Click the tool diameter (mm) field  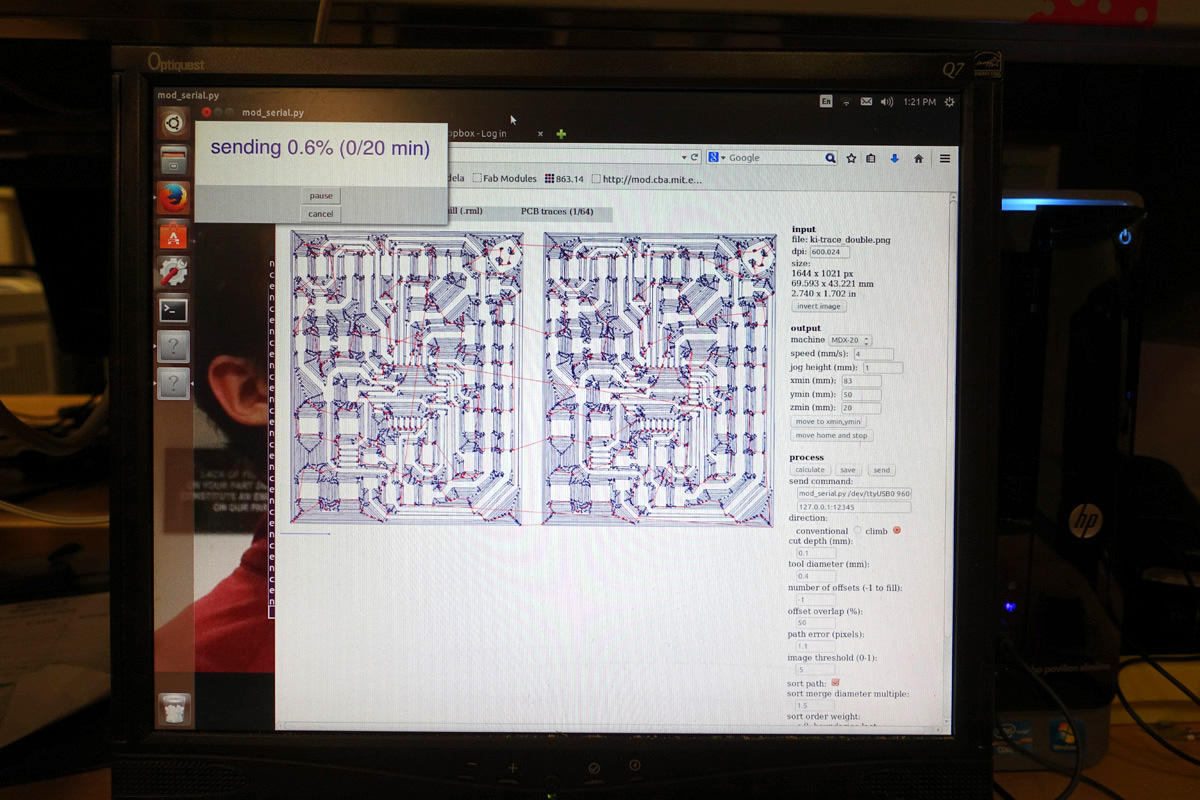[x=815, y=576]
